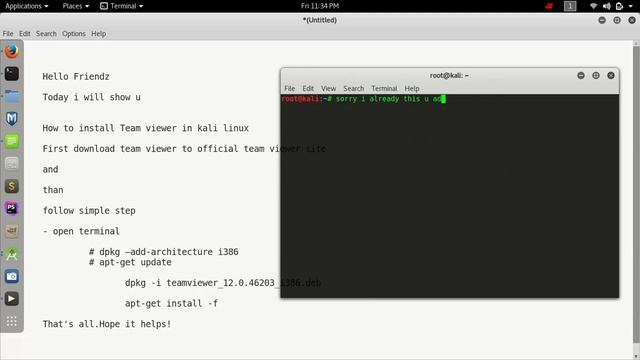Open the Places menu
Viewport: 640px width, 360px height.
[76, 6]
